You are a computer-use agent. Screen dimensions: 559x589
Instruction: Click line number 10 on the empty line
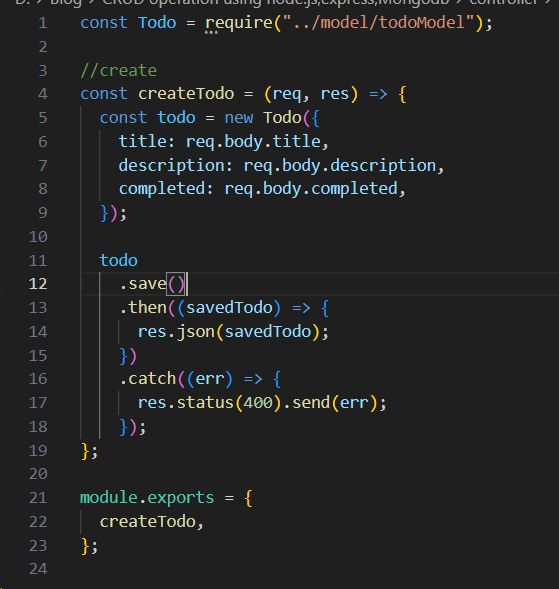coord(38,237)
